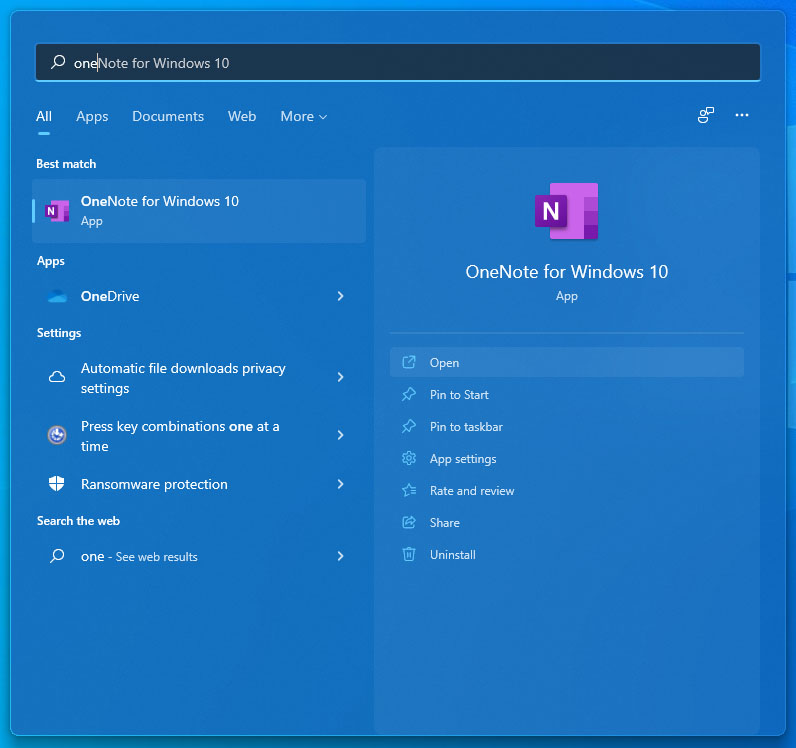The width and height of the screenshot is (796, 748).
Task: Expand the OneDrive result chevron
Action: [340, 296]
